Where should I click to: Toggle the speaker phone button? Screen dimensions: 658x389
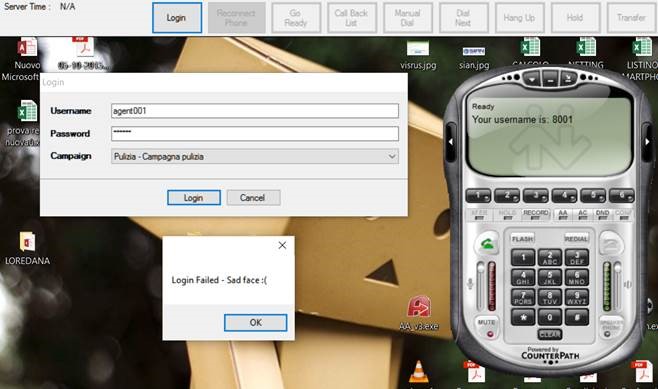coord(610,327)
